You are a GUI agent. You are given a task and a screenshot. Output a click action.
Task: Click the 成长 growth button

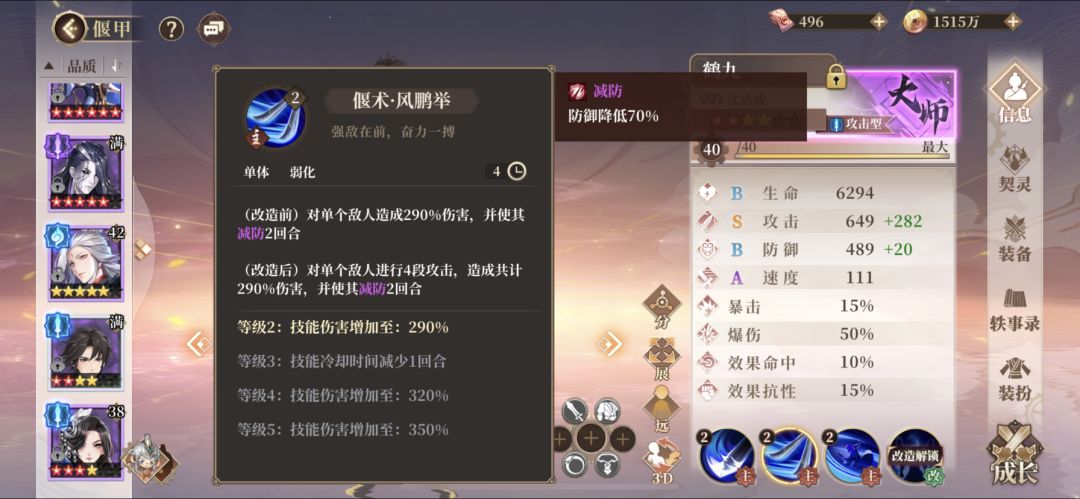click(1015, 453)
